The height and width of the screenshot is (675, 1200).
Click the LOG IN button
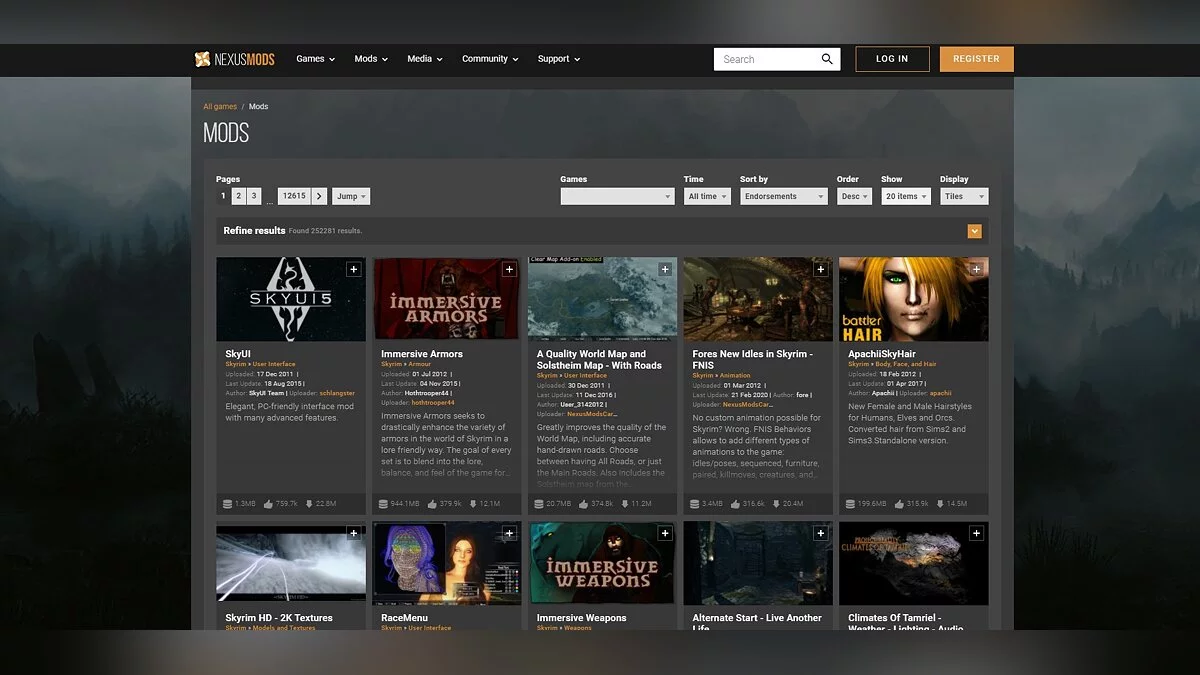pos(892,59)
